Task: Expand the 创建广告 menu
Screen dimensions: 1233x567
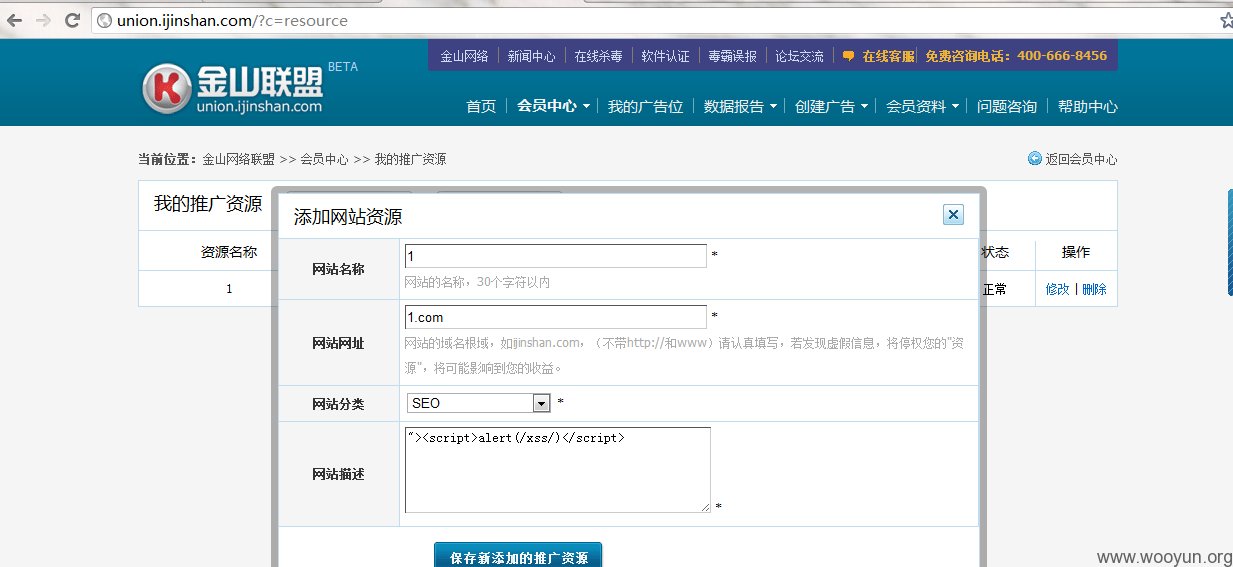Action: point(831,106)
